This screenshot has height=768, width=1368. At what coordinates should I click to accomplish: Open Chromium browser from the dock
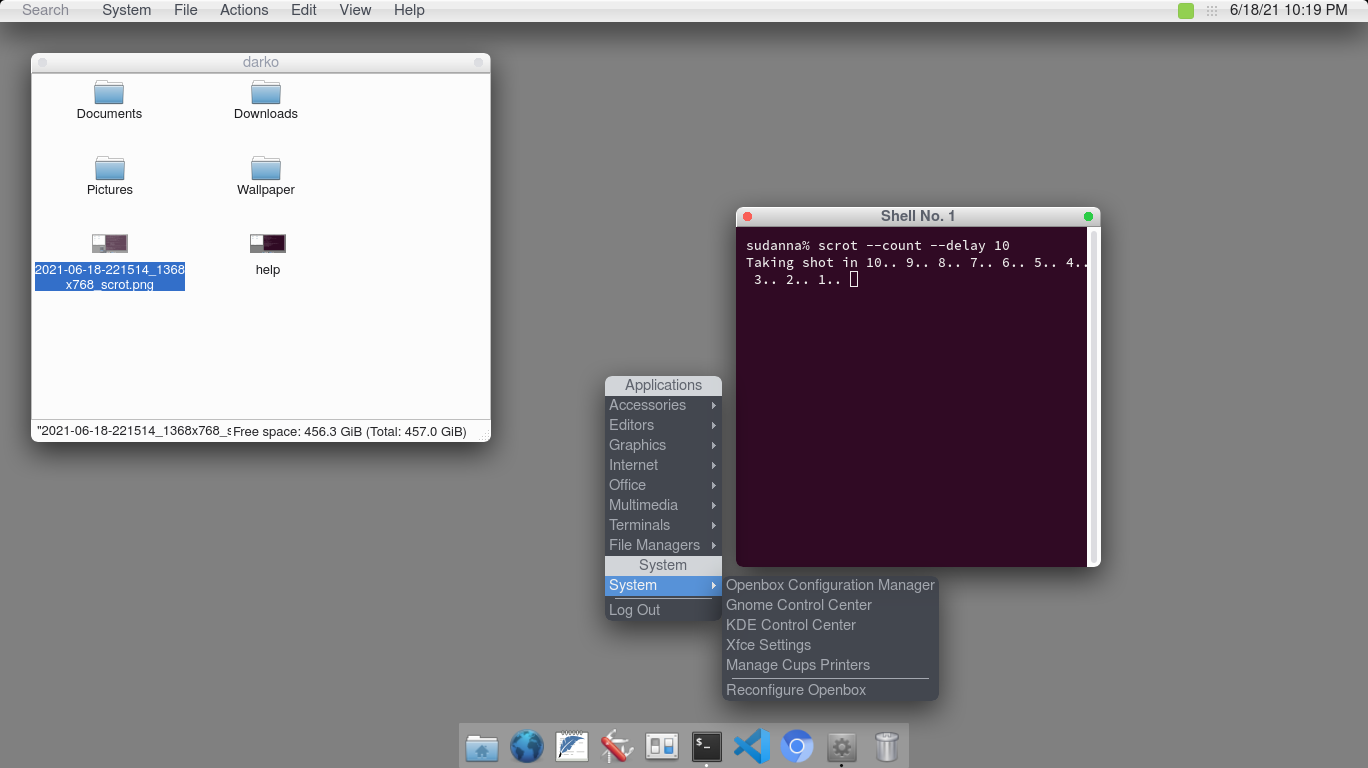click(796, 746)
